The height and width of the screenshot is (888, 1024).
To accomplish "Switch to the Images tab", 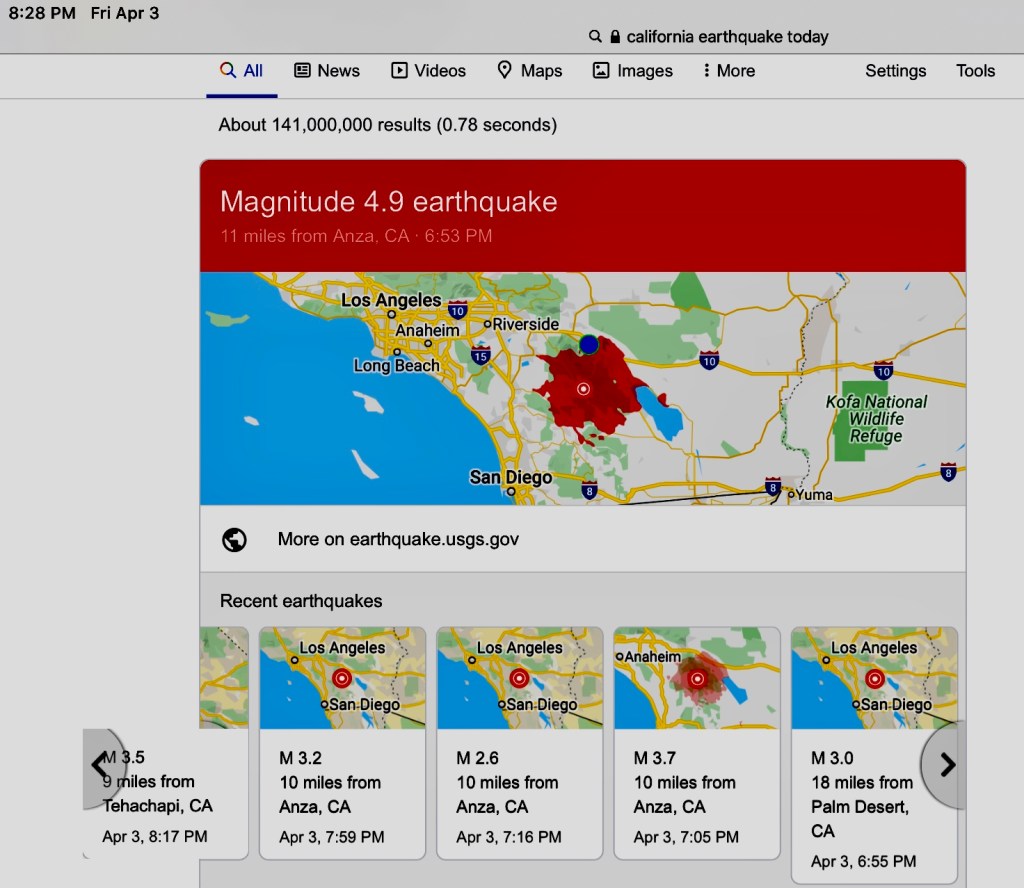I will point(632,71).
